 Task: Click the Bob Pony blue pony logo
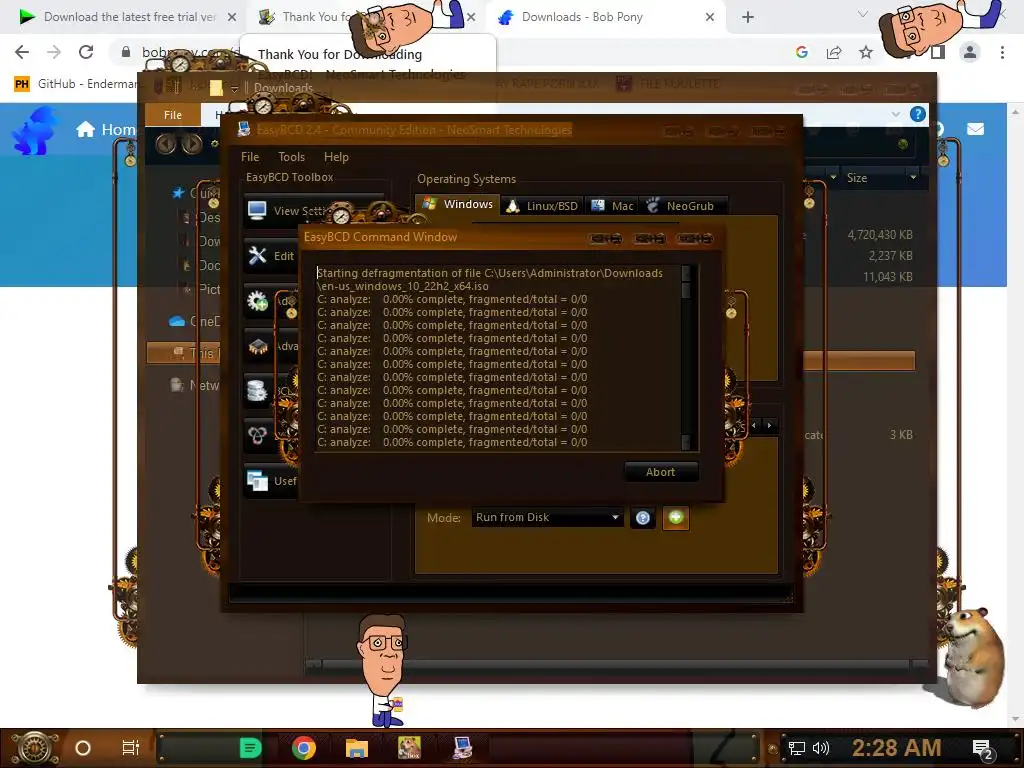tap(35, 131)
